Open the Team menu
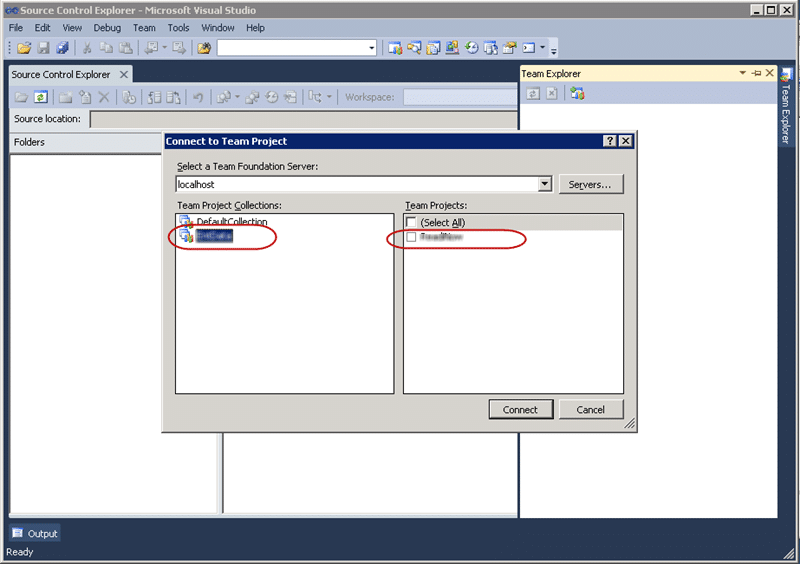 pyautogui.click(x=144, y=28)
